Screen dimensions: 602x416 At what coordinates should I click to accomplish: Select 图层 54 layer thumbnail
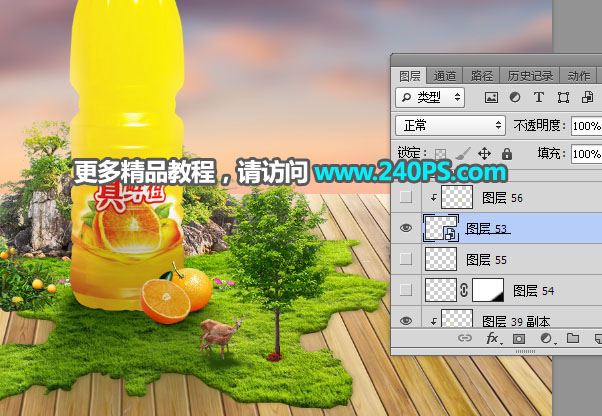[x=441, y=290]
